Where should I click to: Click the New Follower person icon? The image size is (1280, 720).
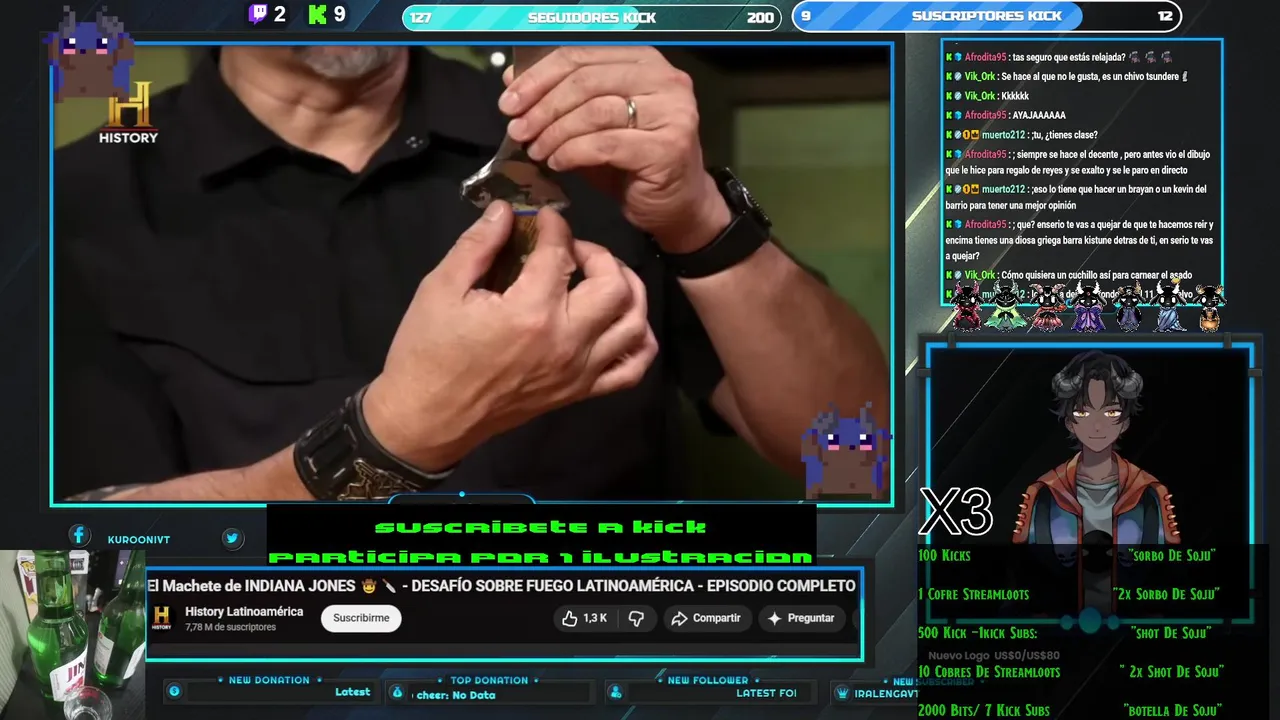[x=616, y=692]
